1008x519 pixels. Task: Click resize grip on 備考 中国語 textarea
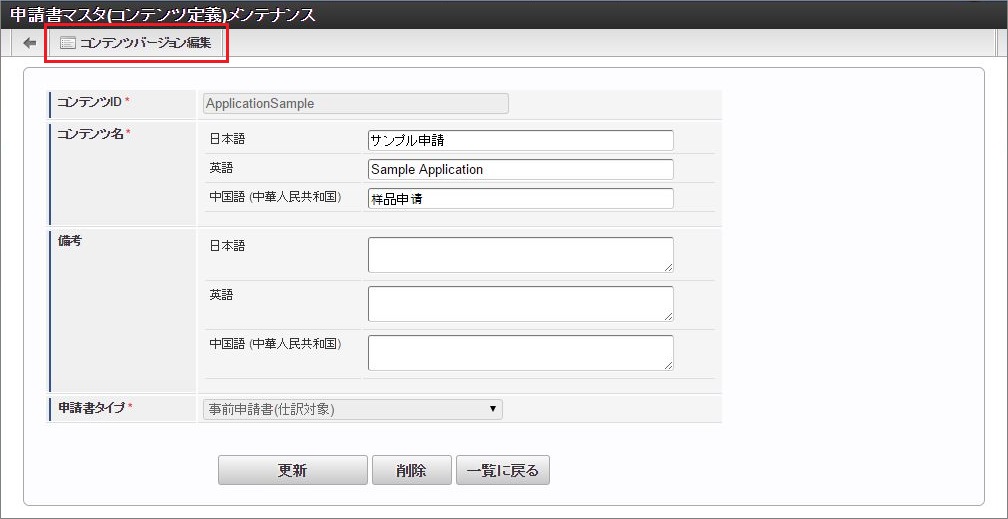pos(668,365)
